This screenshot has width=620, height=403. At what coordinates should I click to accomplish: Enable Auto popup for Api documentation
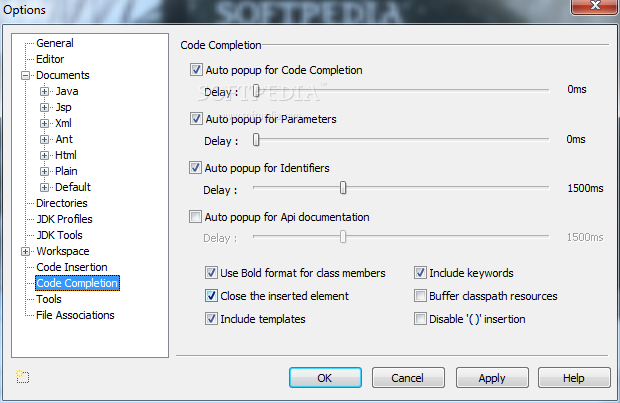(x=195, y=217)
